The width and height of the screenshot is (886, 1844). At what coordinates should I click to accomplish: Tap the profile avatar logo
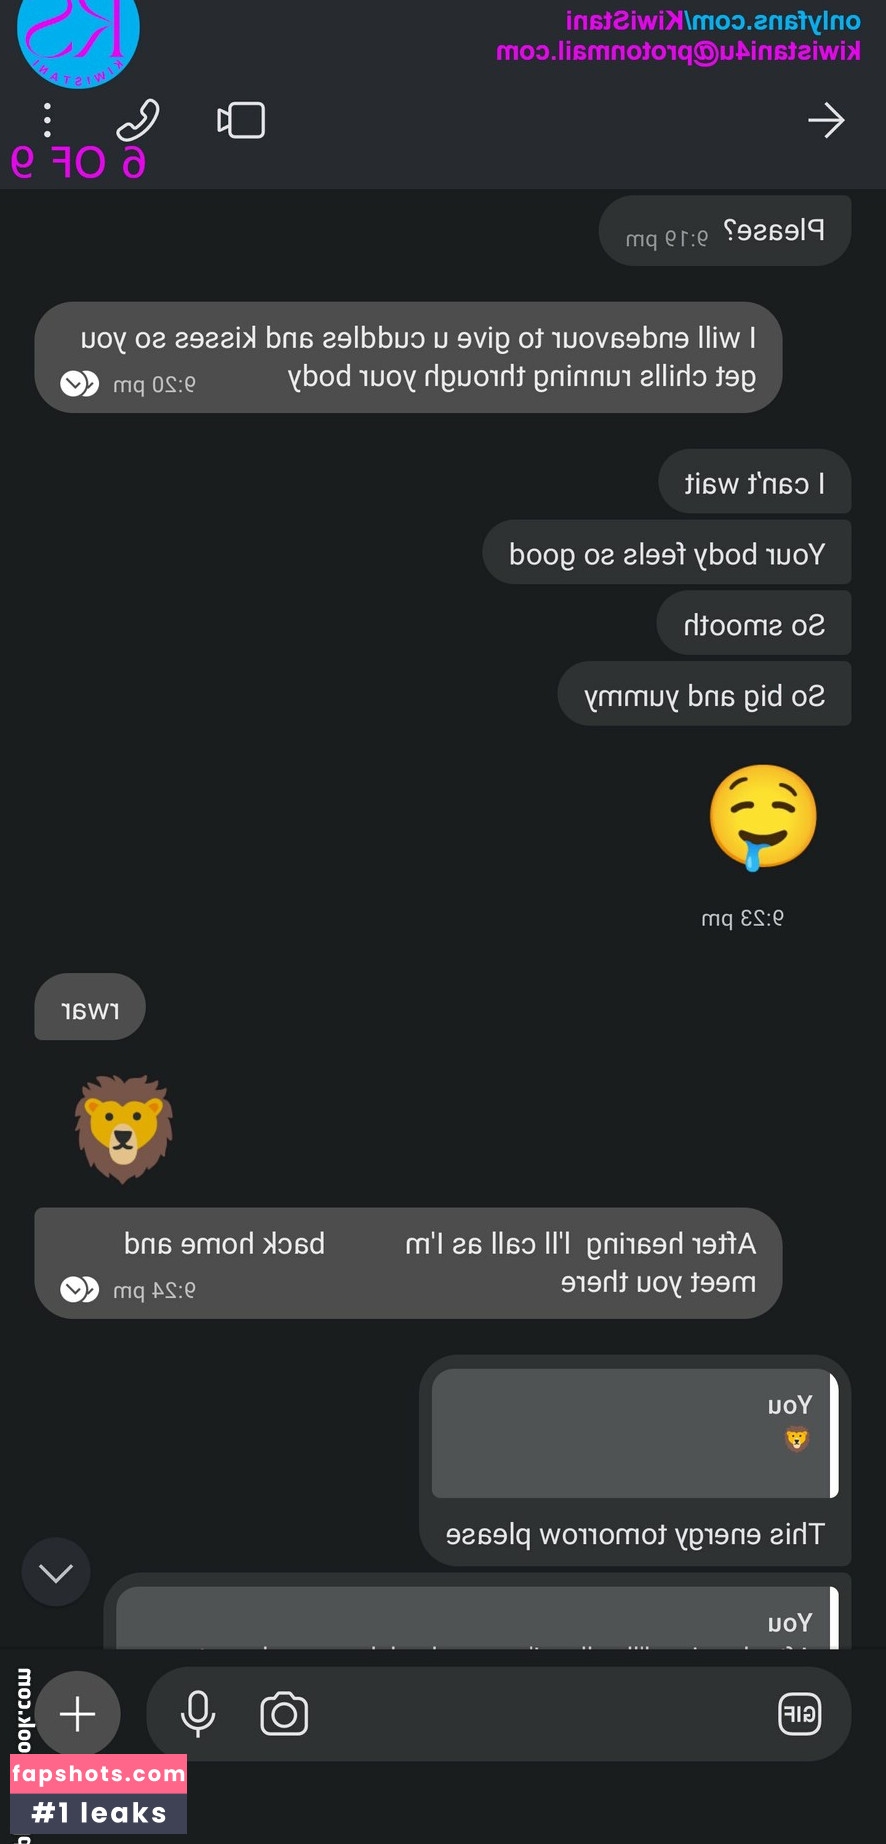78,42
